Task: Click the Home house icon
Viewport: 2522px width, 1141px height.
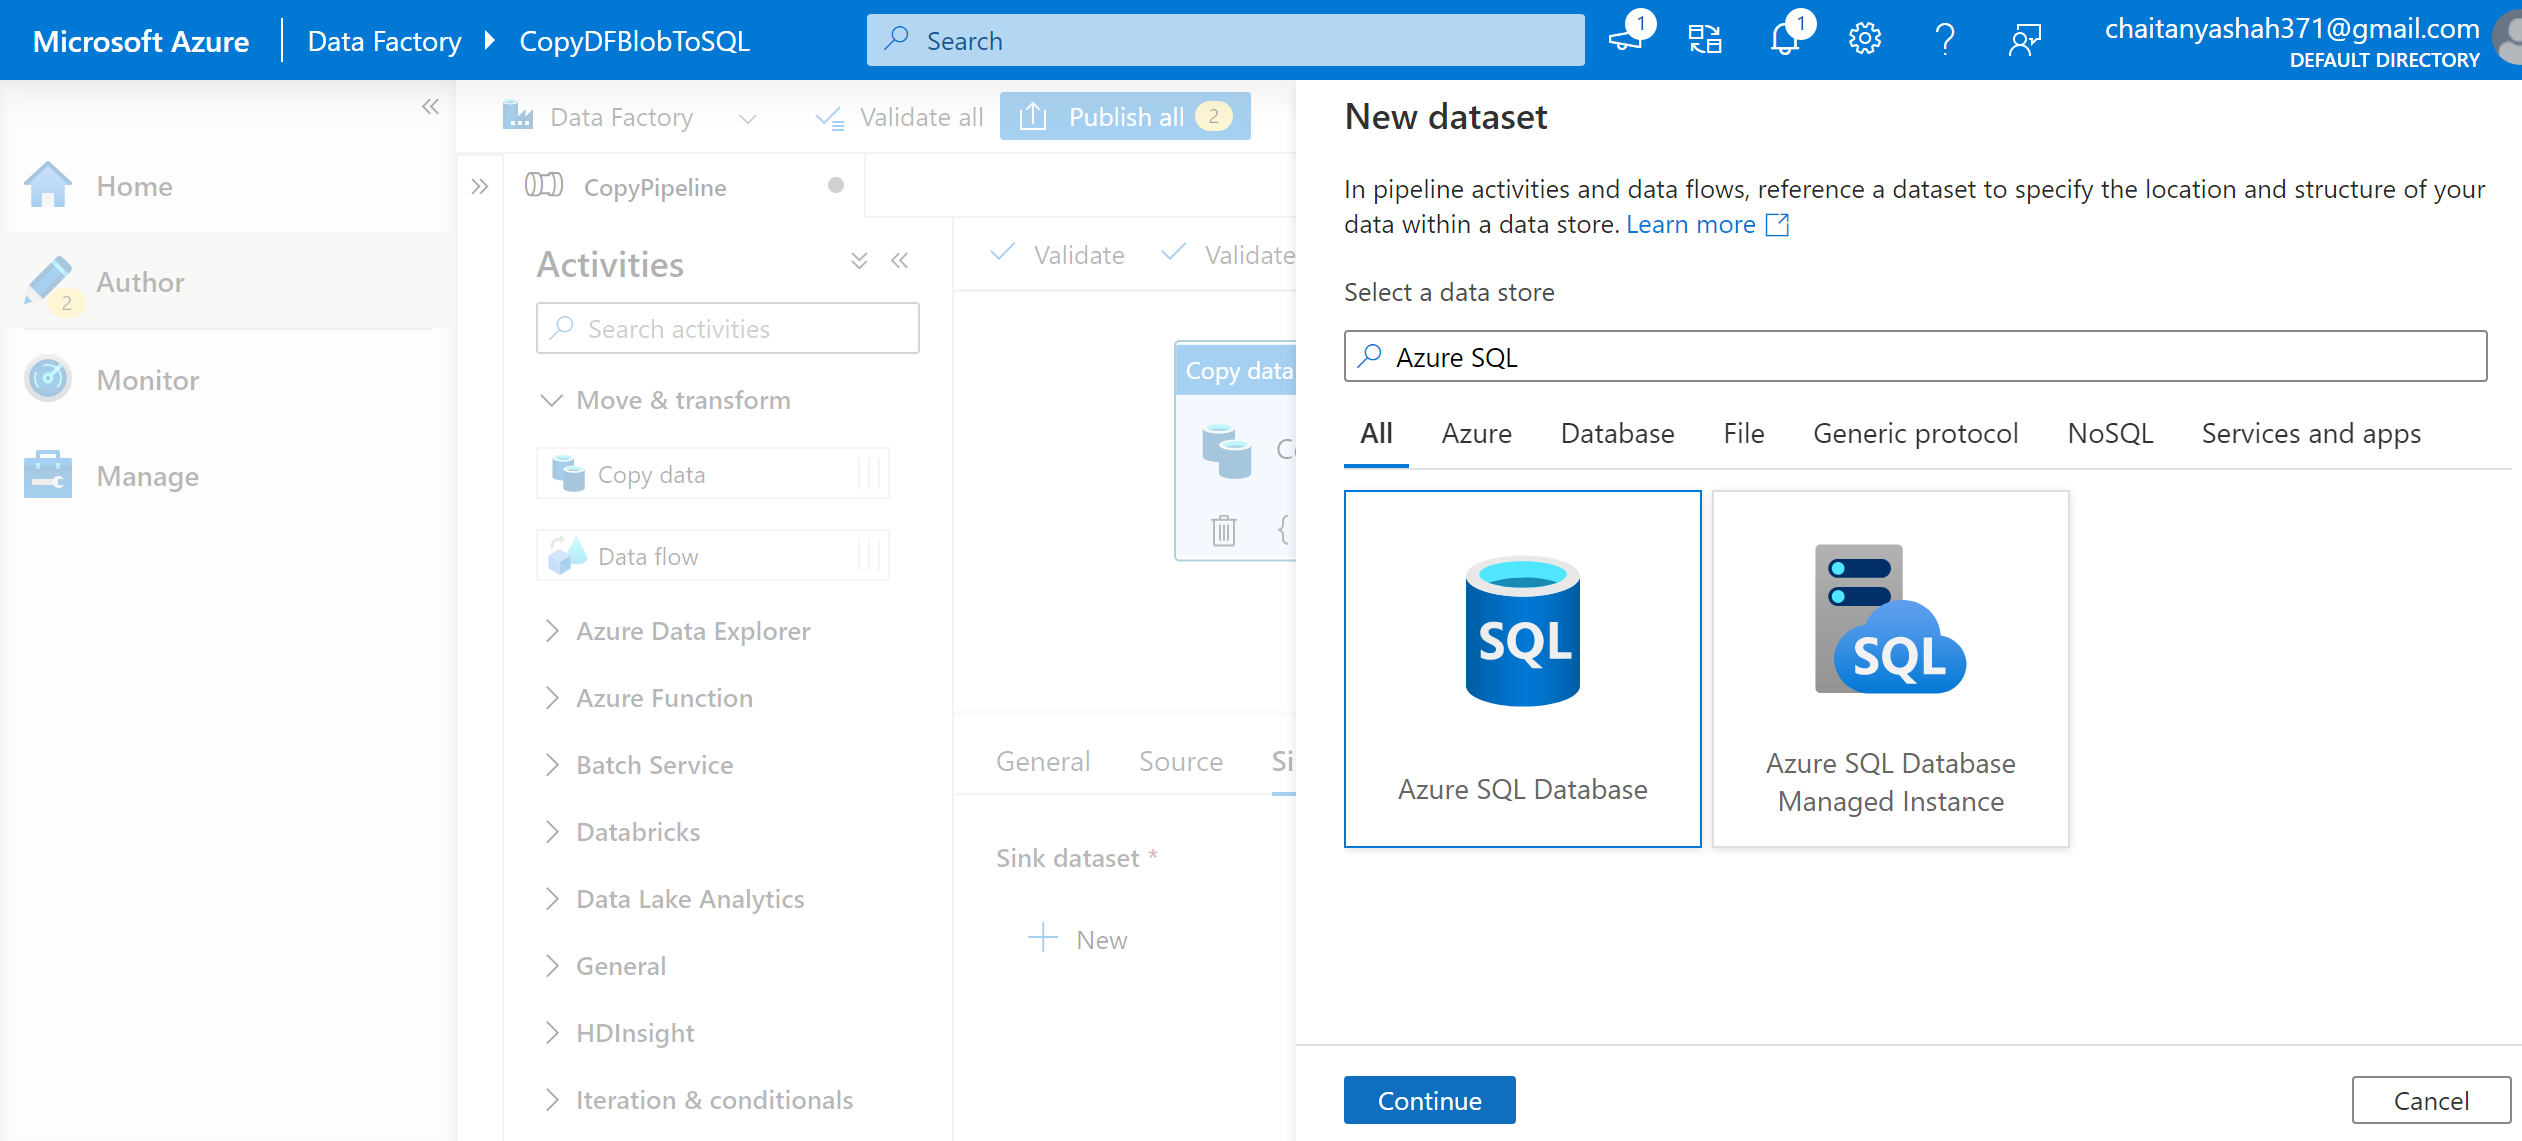Action: (48, 185)
